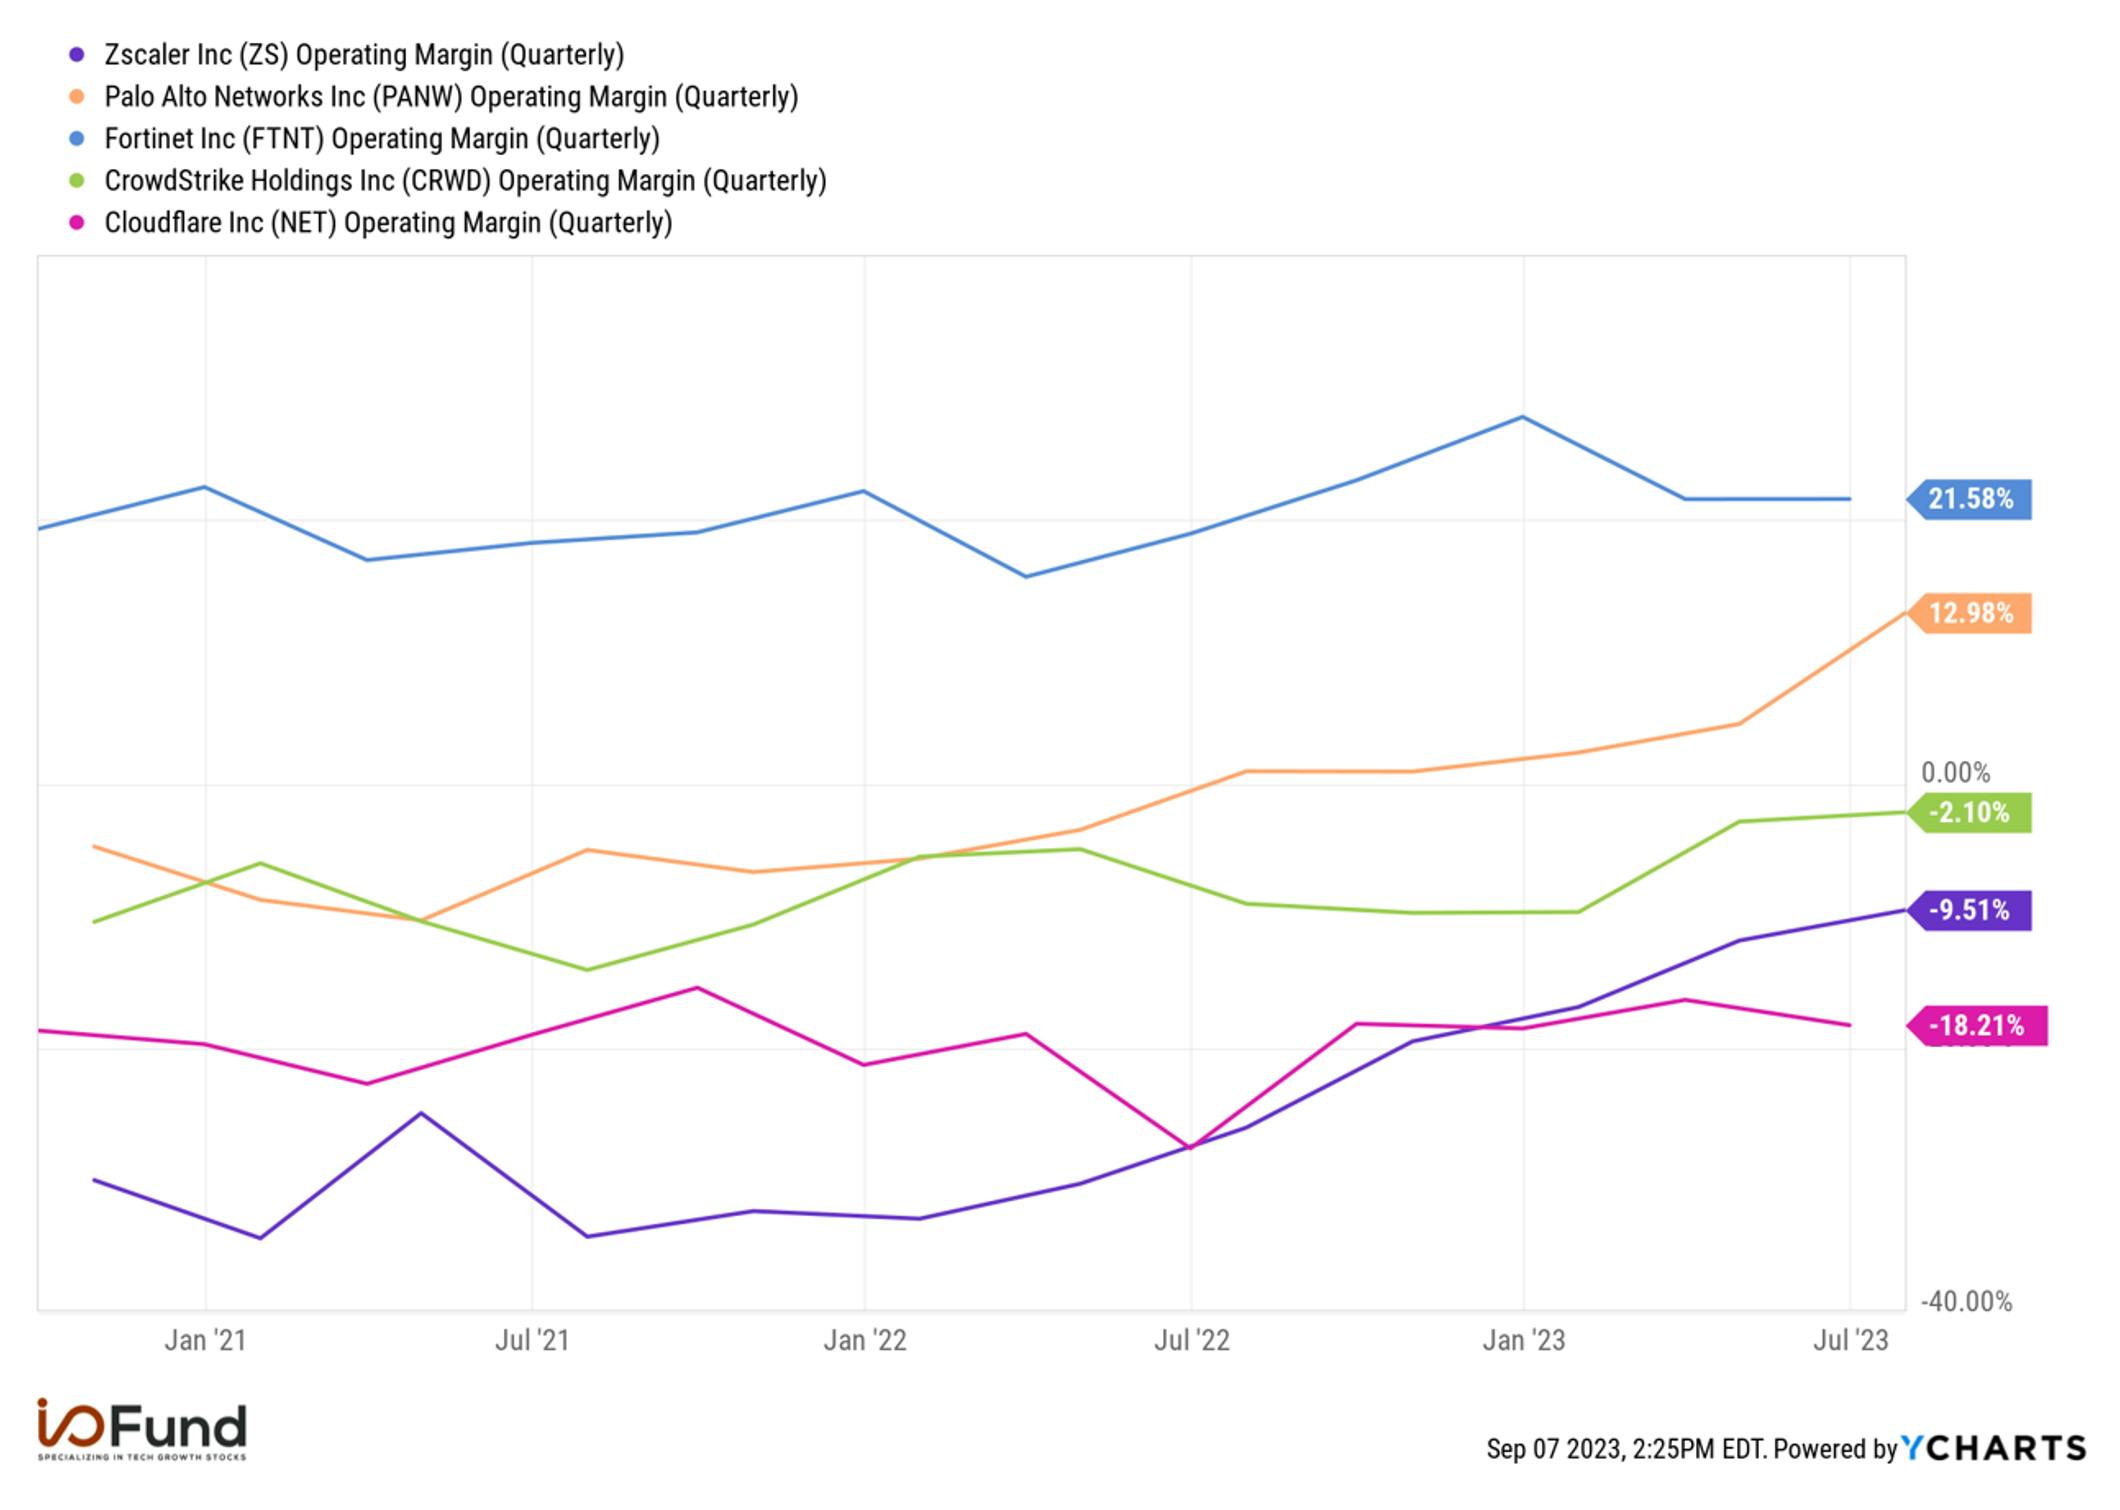The height and width of the screenshot is (1510, 2120).
Task: Click the blue Fortinet legend dot
Action: click(77, 139)
